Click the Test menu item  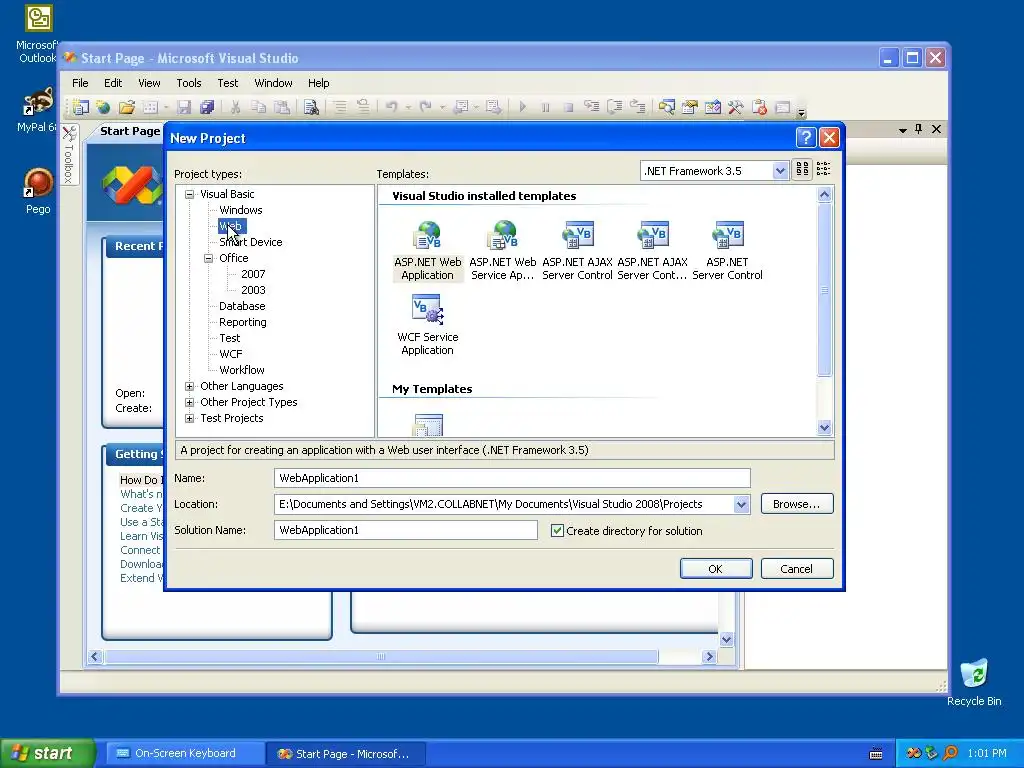[227, 83]
